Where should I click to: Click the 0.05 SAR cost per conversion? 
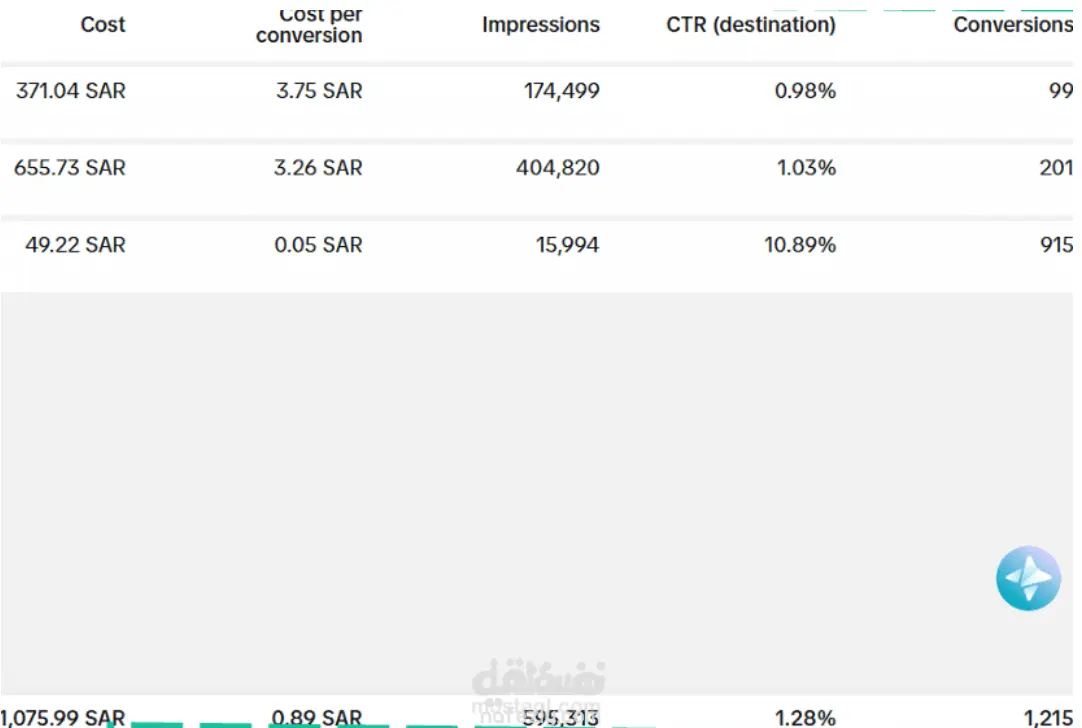(318, 245)
